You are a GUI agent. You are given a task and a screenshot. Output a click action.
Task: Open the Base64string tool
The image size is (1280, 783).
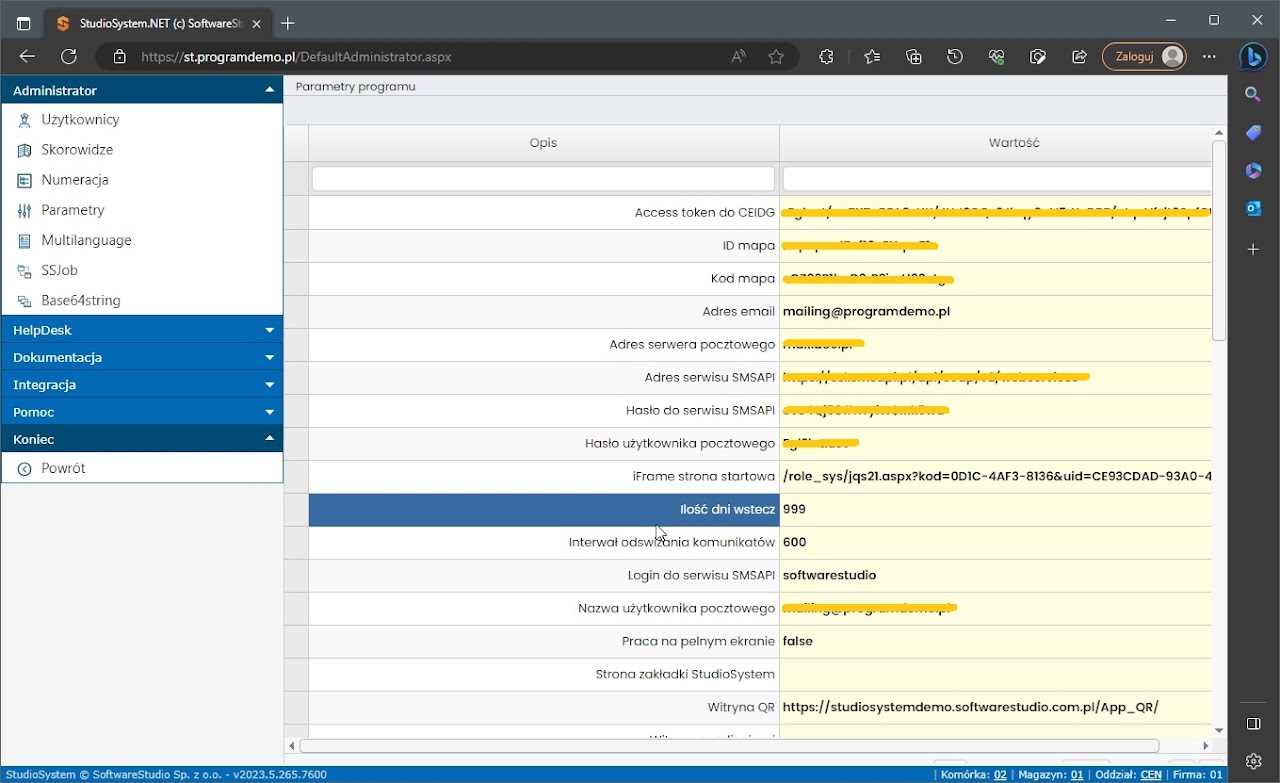point(81,300)
